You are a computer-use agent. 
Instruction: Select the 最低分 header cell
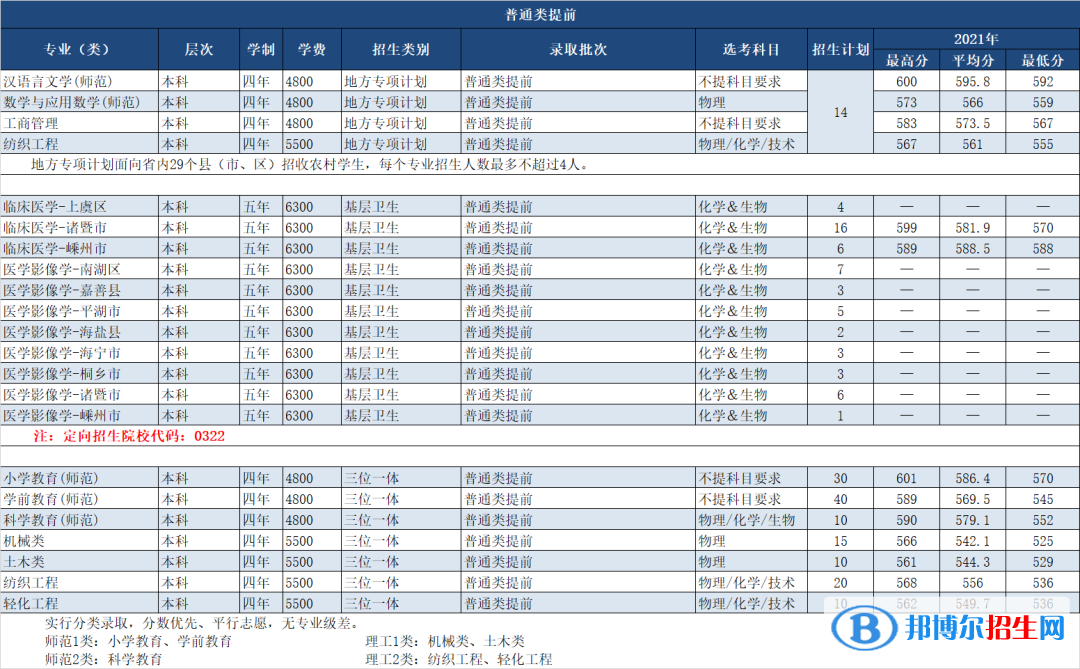click(x=1043, y=61)
